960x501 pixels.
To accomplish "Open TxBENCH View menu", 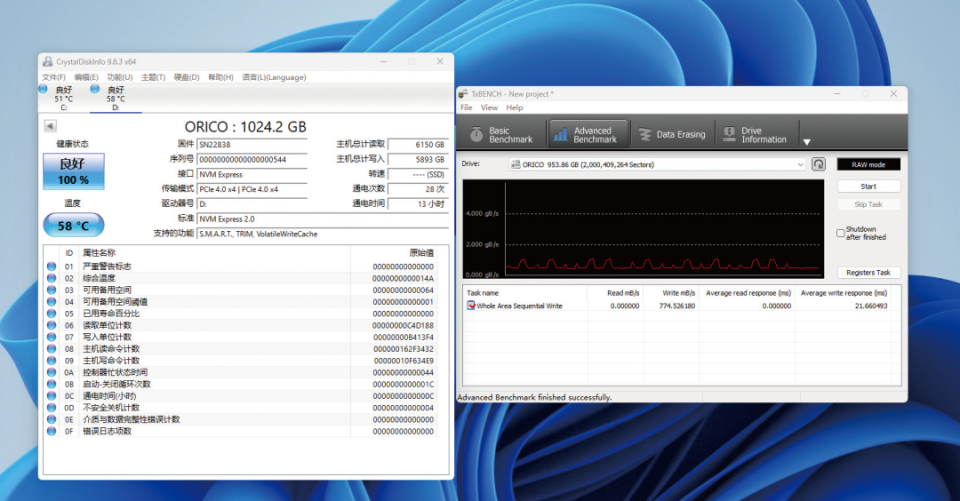I will 489,107.
